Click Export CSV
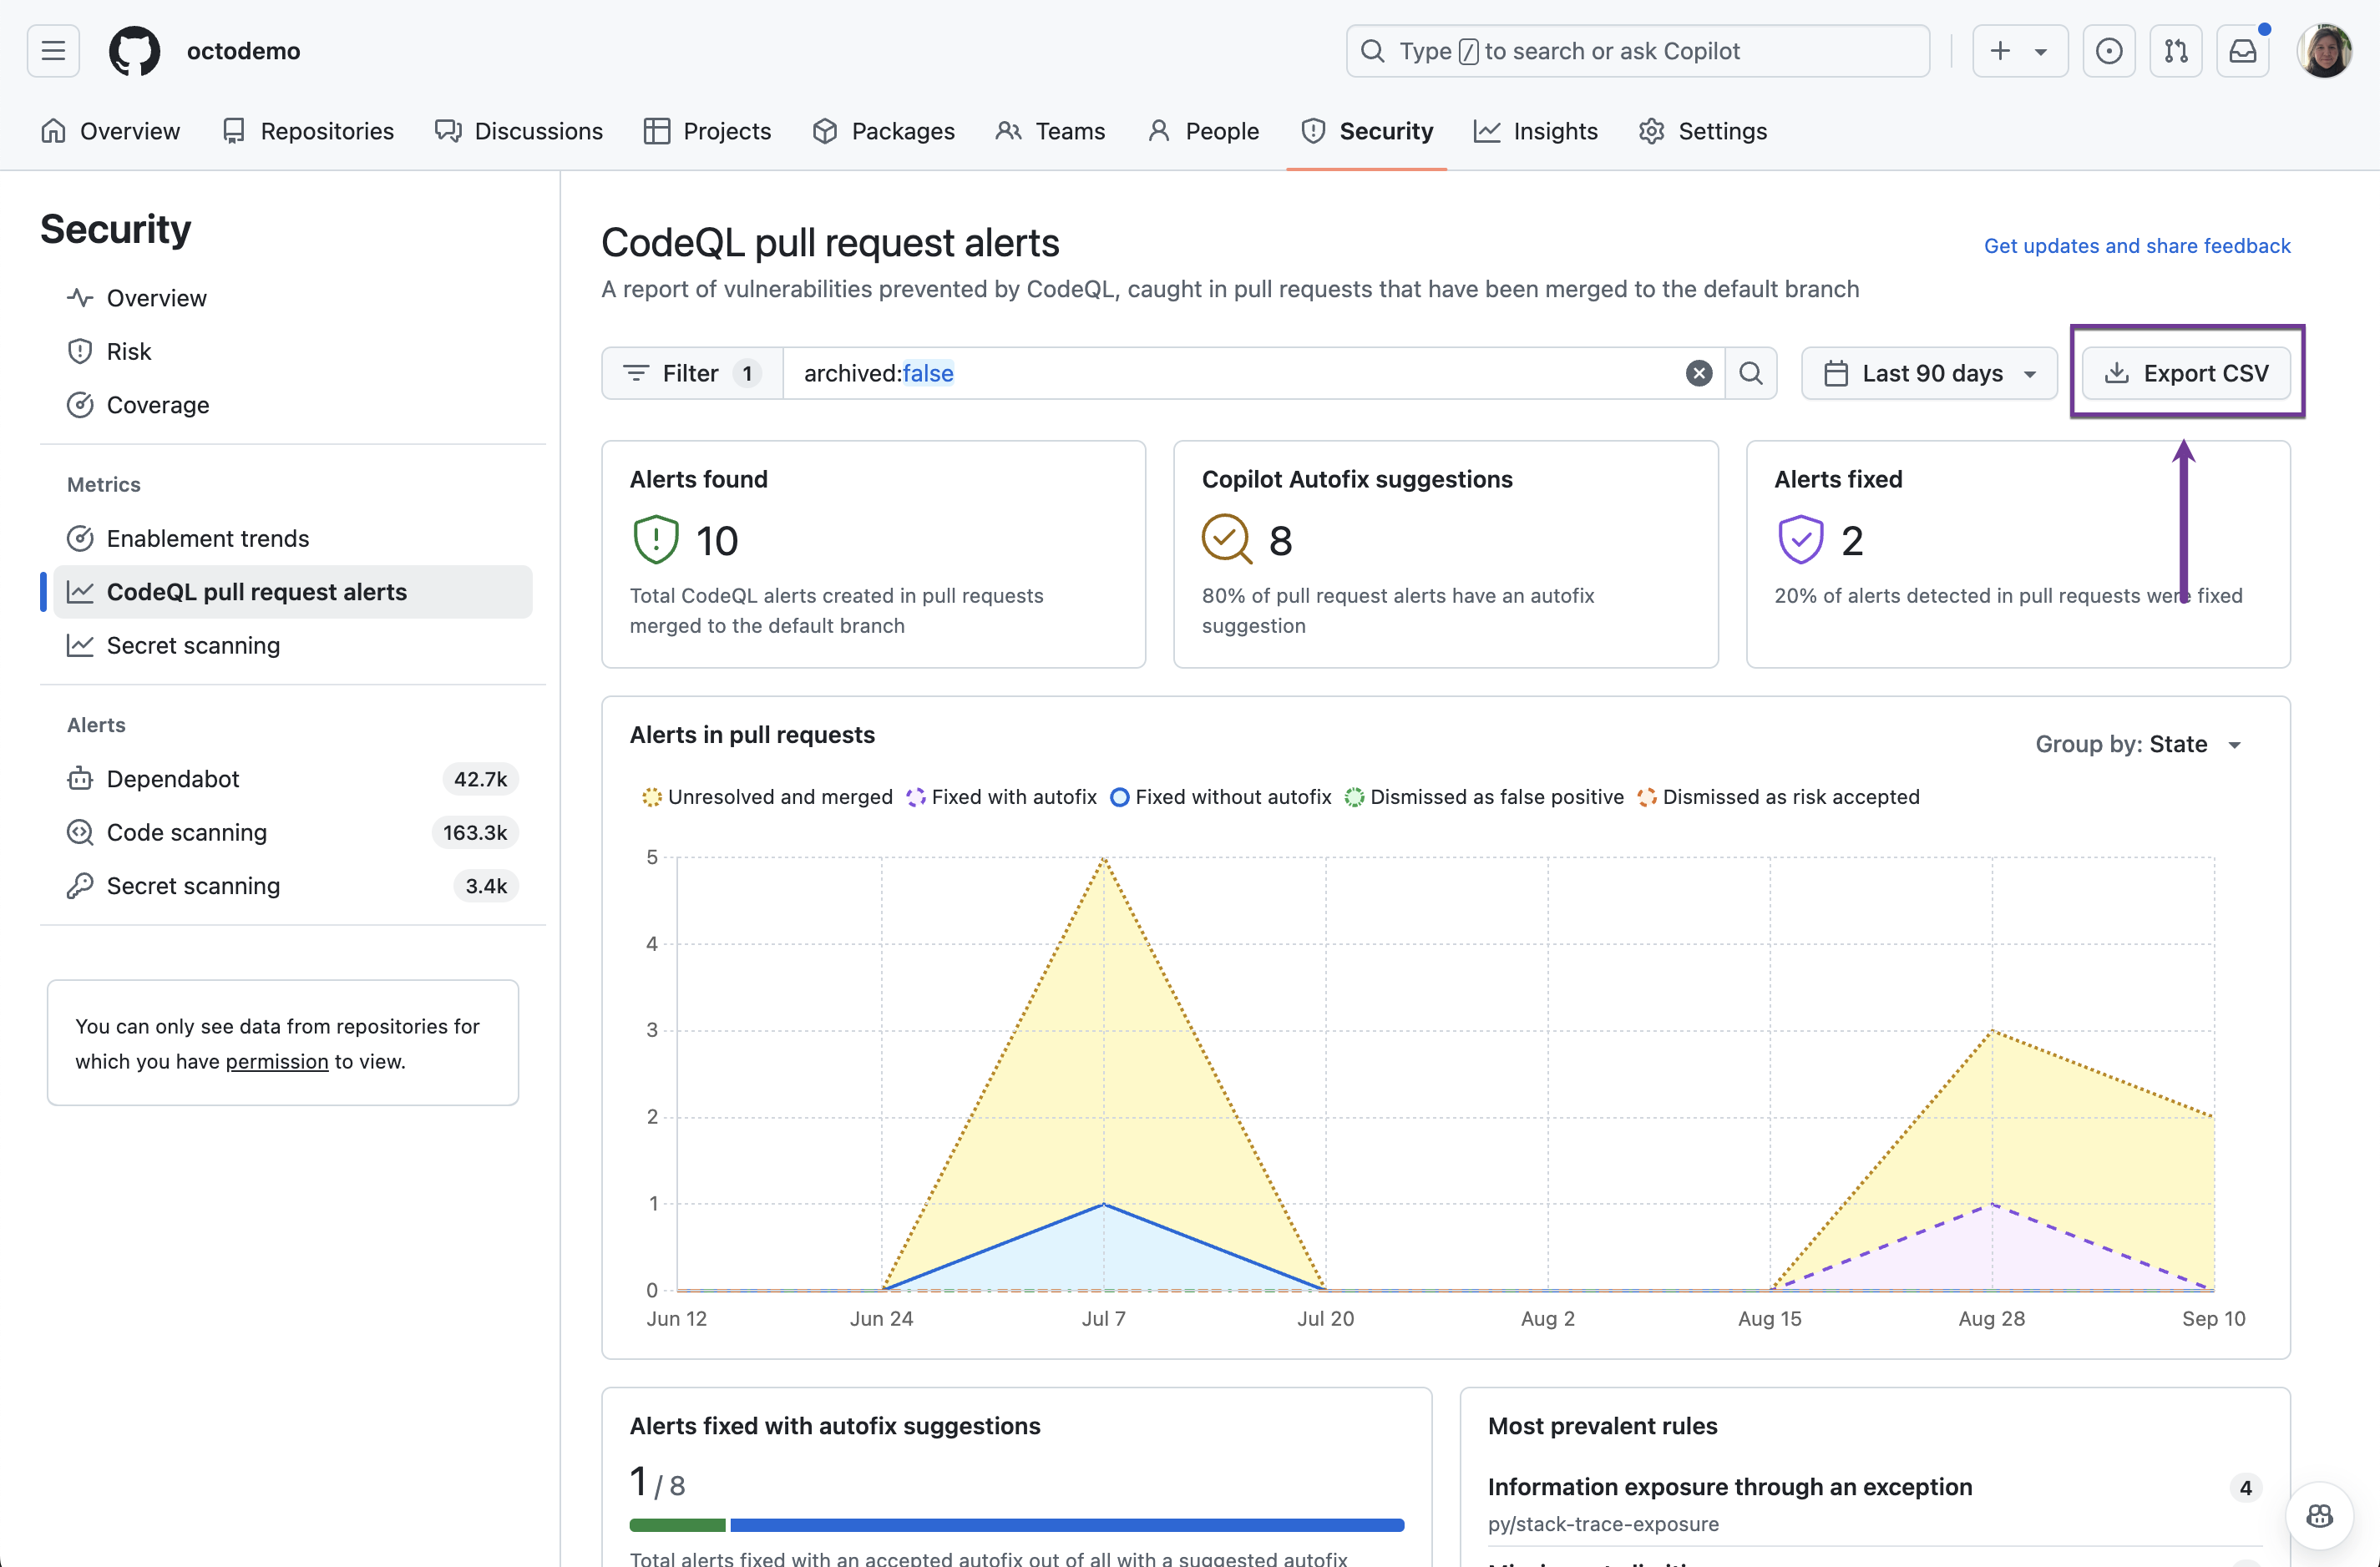 [x=2186, y=373]
